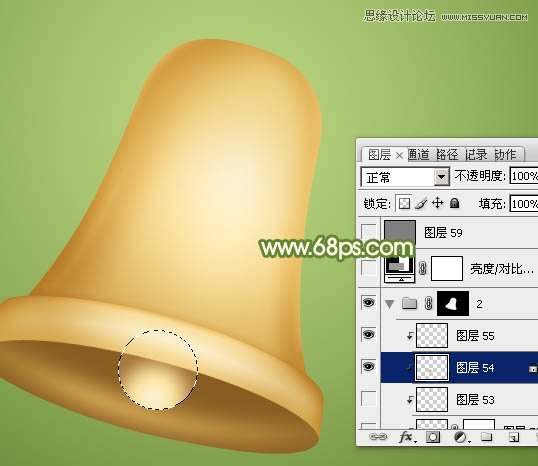Screen dimensions: 538x466
Task: Select layer named 图层 59
Action: [443, 233]
